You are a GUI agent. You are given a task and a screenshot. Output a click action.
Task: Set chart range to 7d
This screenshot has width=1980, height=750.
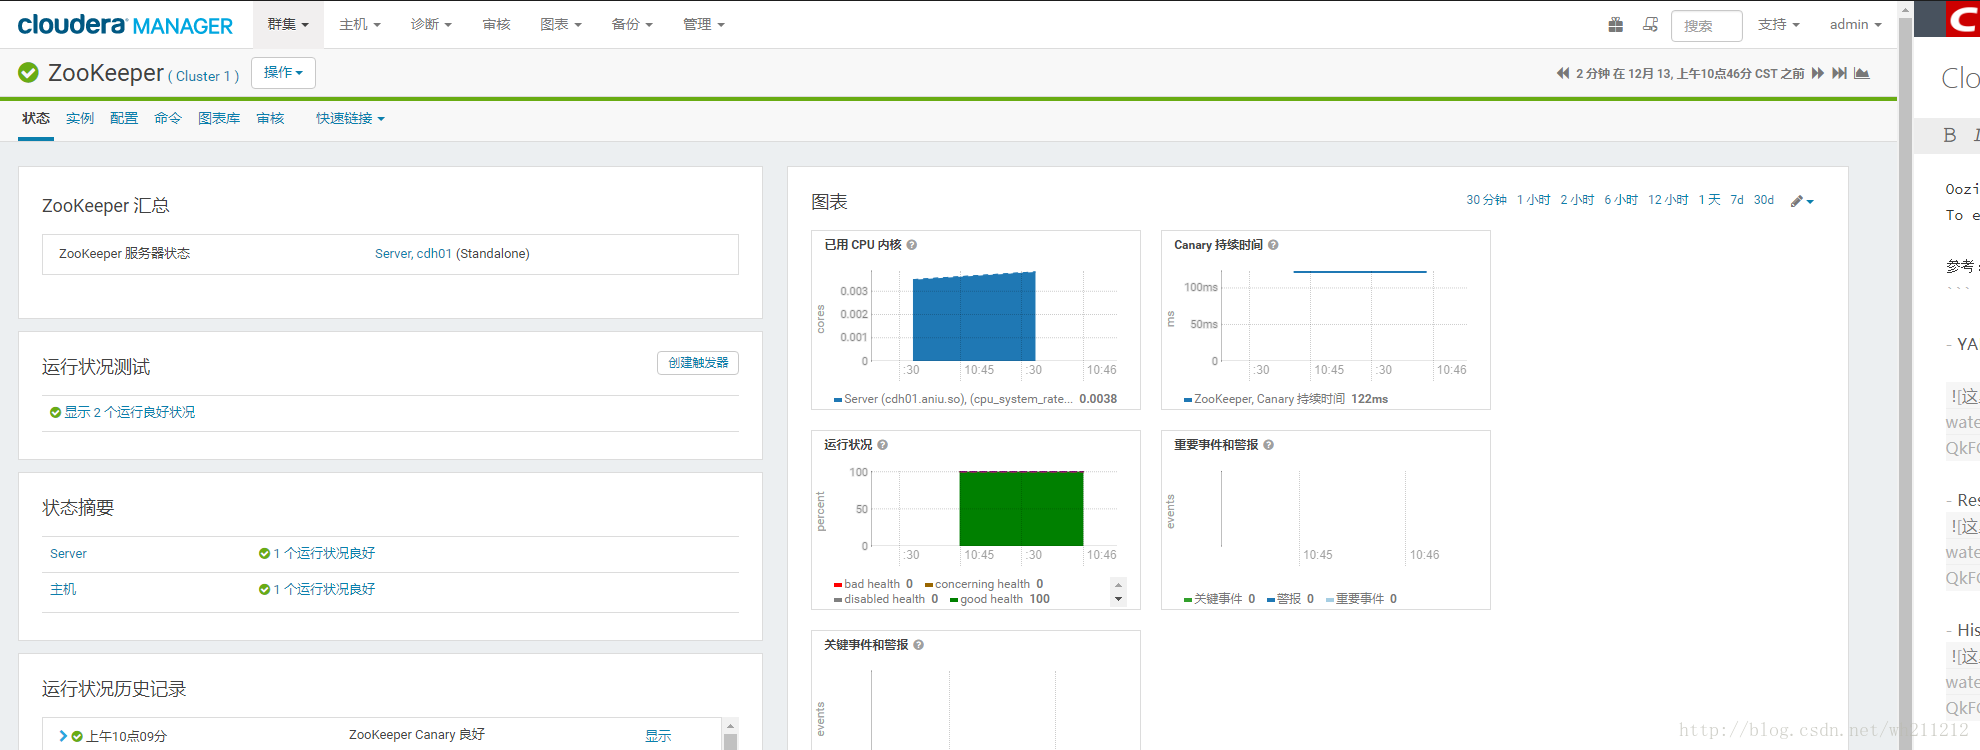[1737, 200]
